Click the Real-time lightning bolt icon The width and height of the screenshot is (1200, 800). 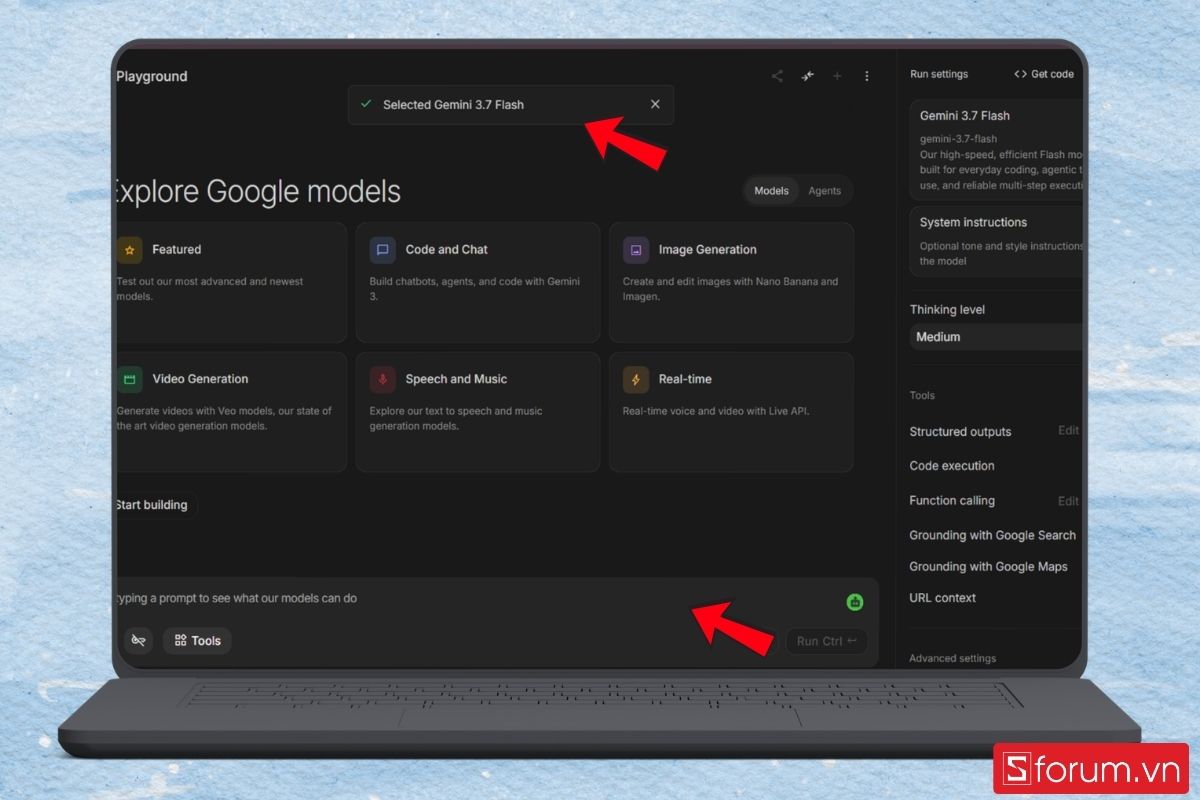point(635,379)
